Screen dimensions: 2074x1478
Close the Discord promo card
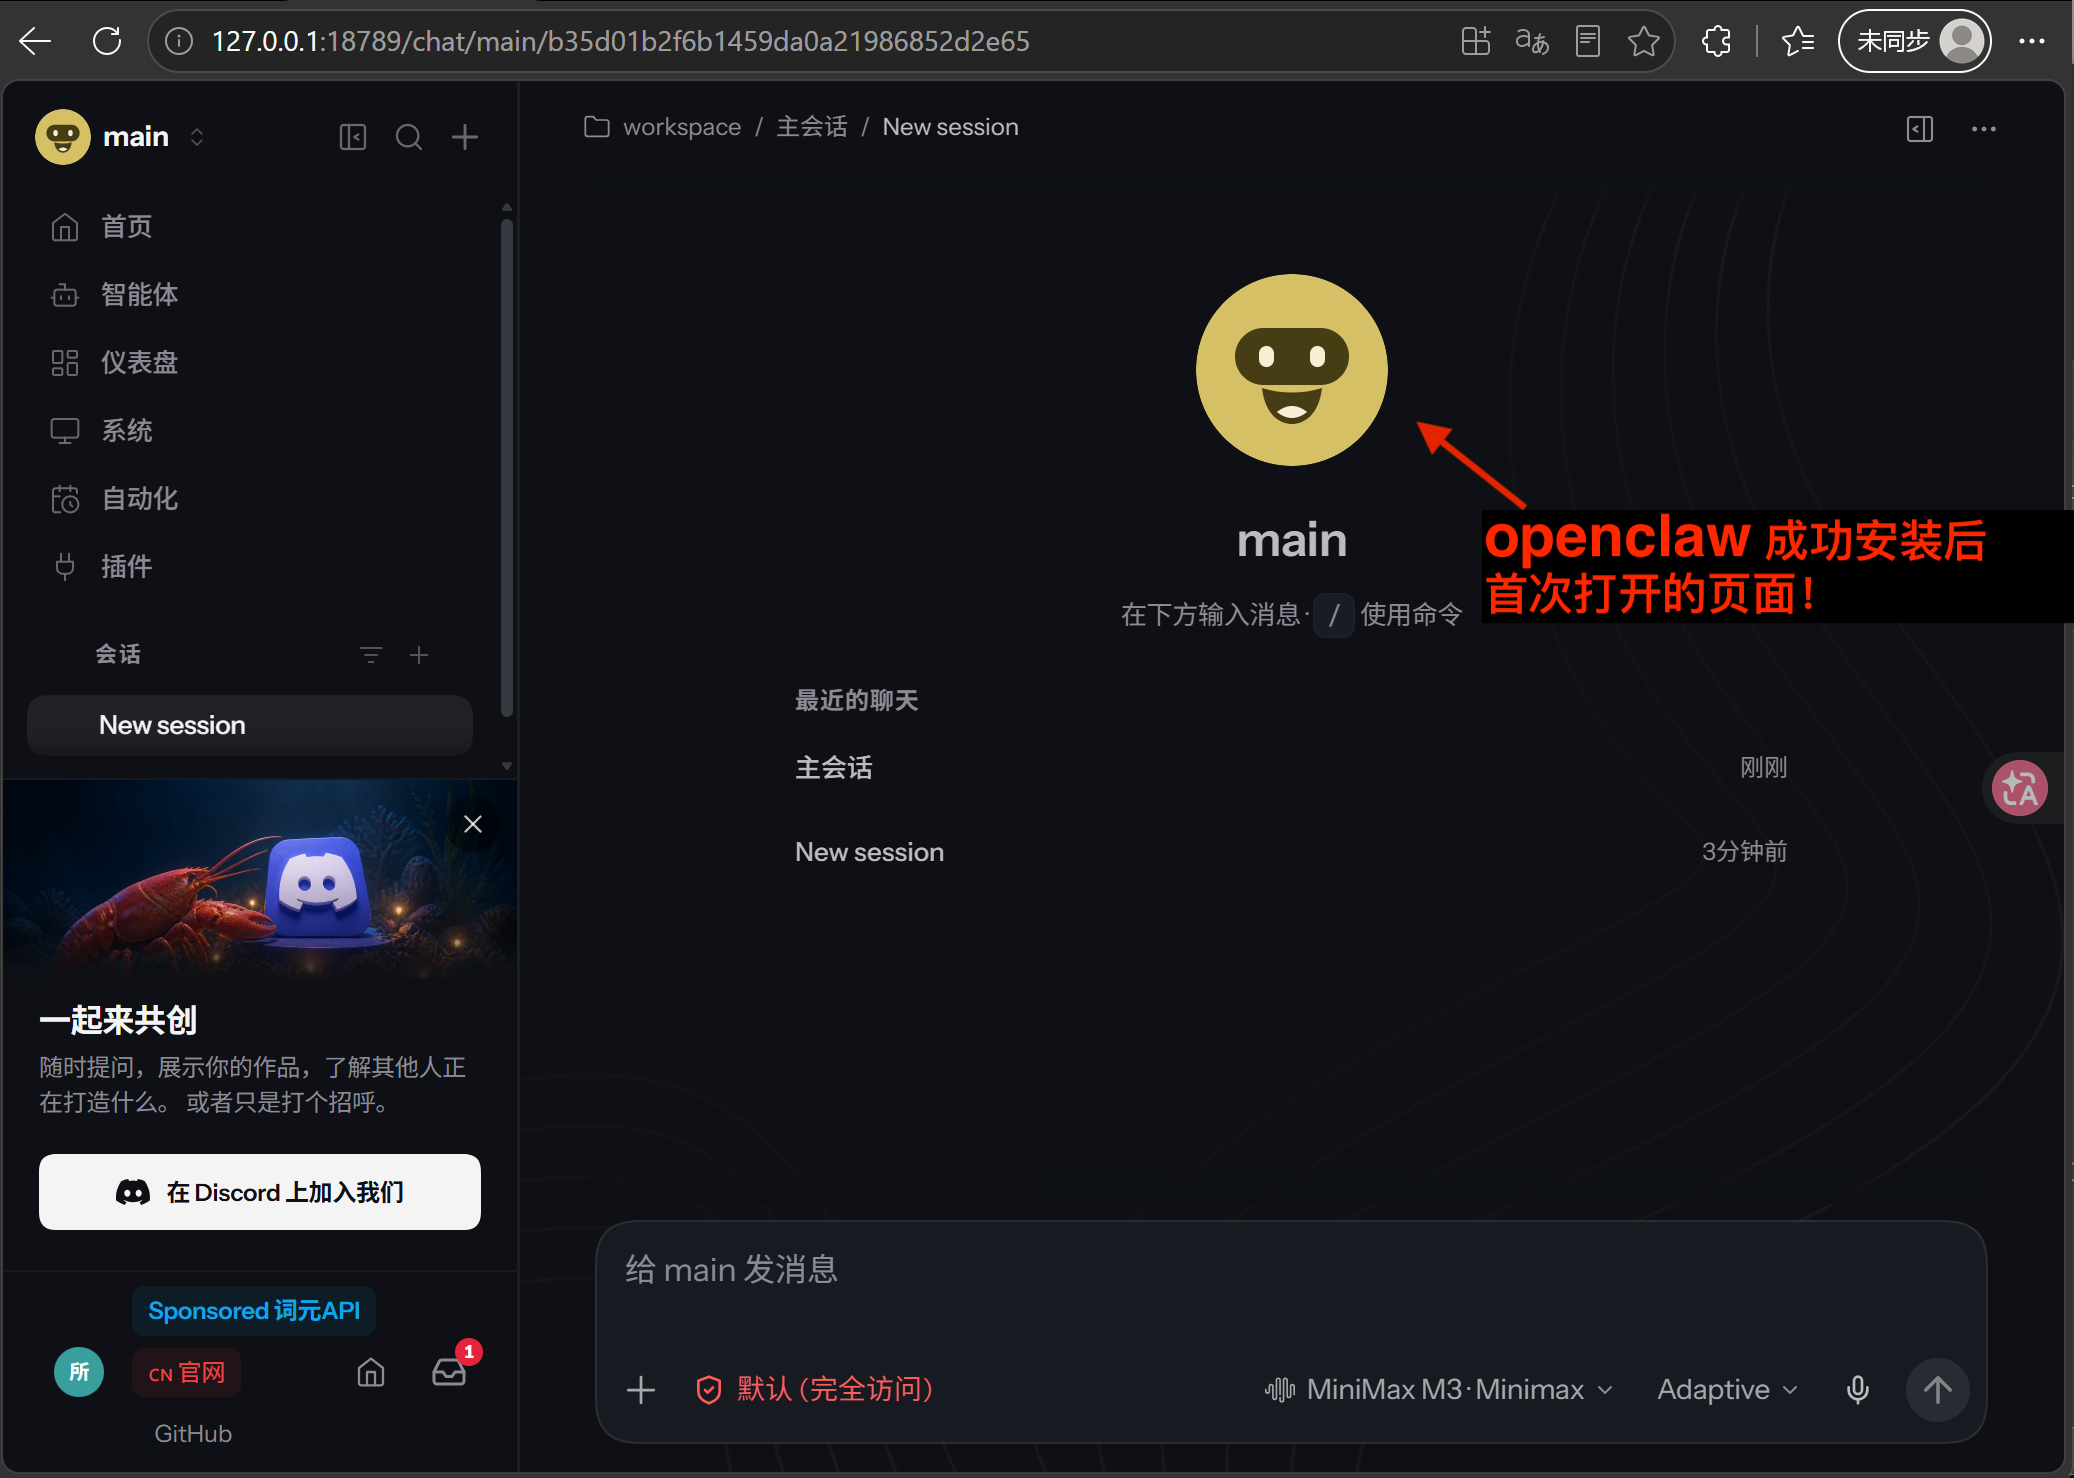pyautogui.click(x=473, y=824)
